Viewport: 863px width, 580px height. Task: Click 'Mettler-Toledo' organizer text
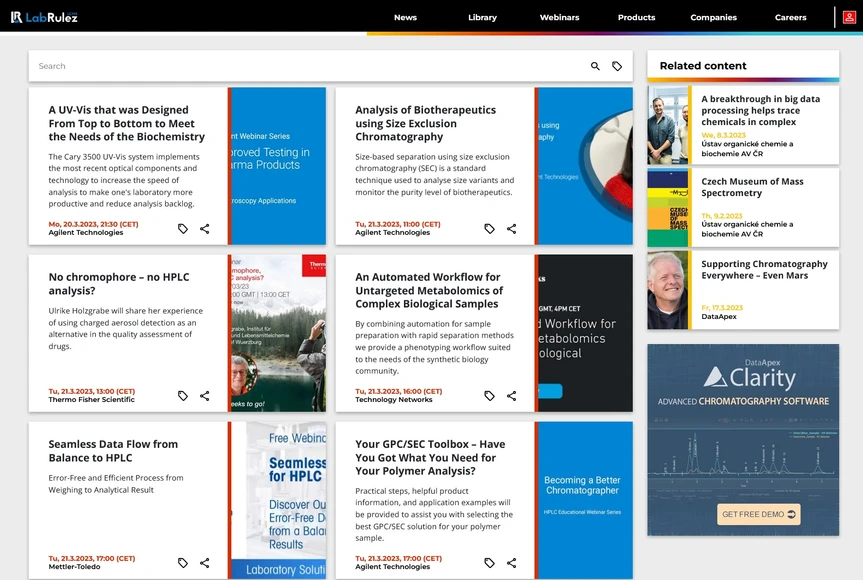(x=74, y=566)
